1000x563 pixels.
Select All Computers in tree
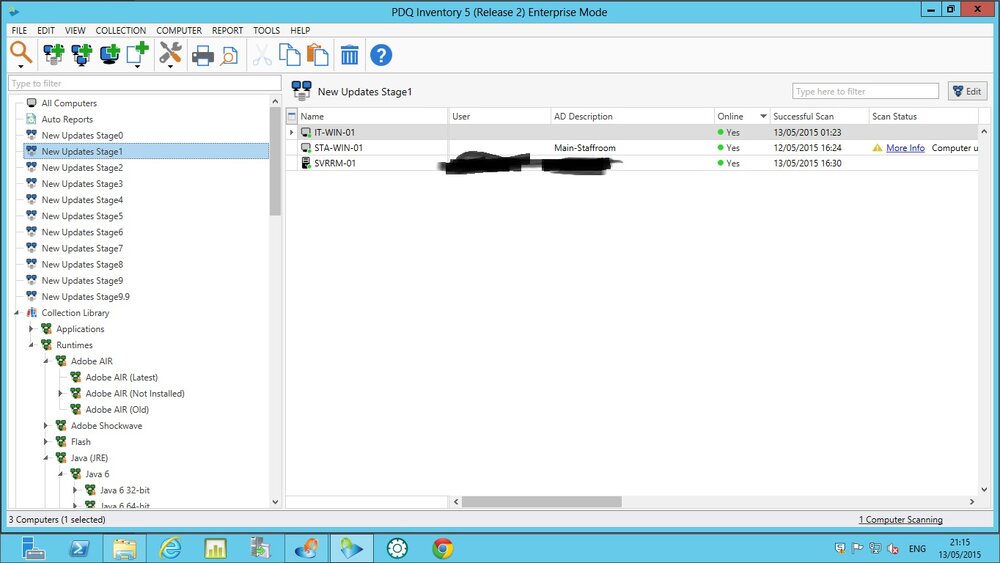point(69,103)
